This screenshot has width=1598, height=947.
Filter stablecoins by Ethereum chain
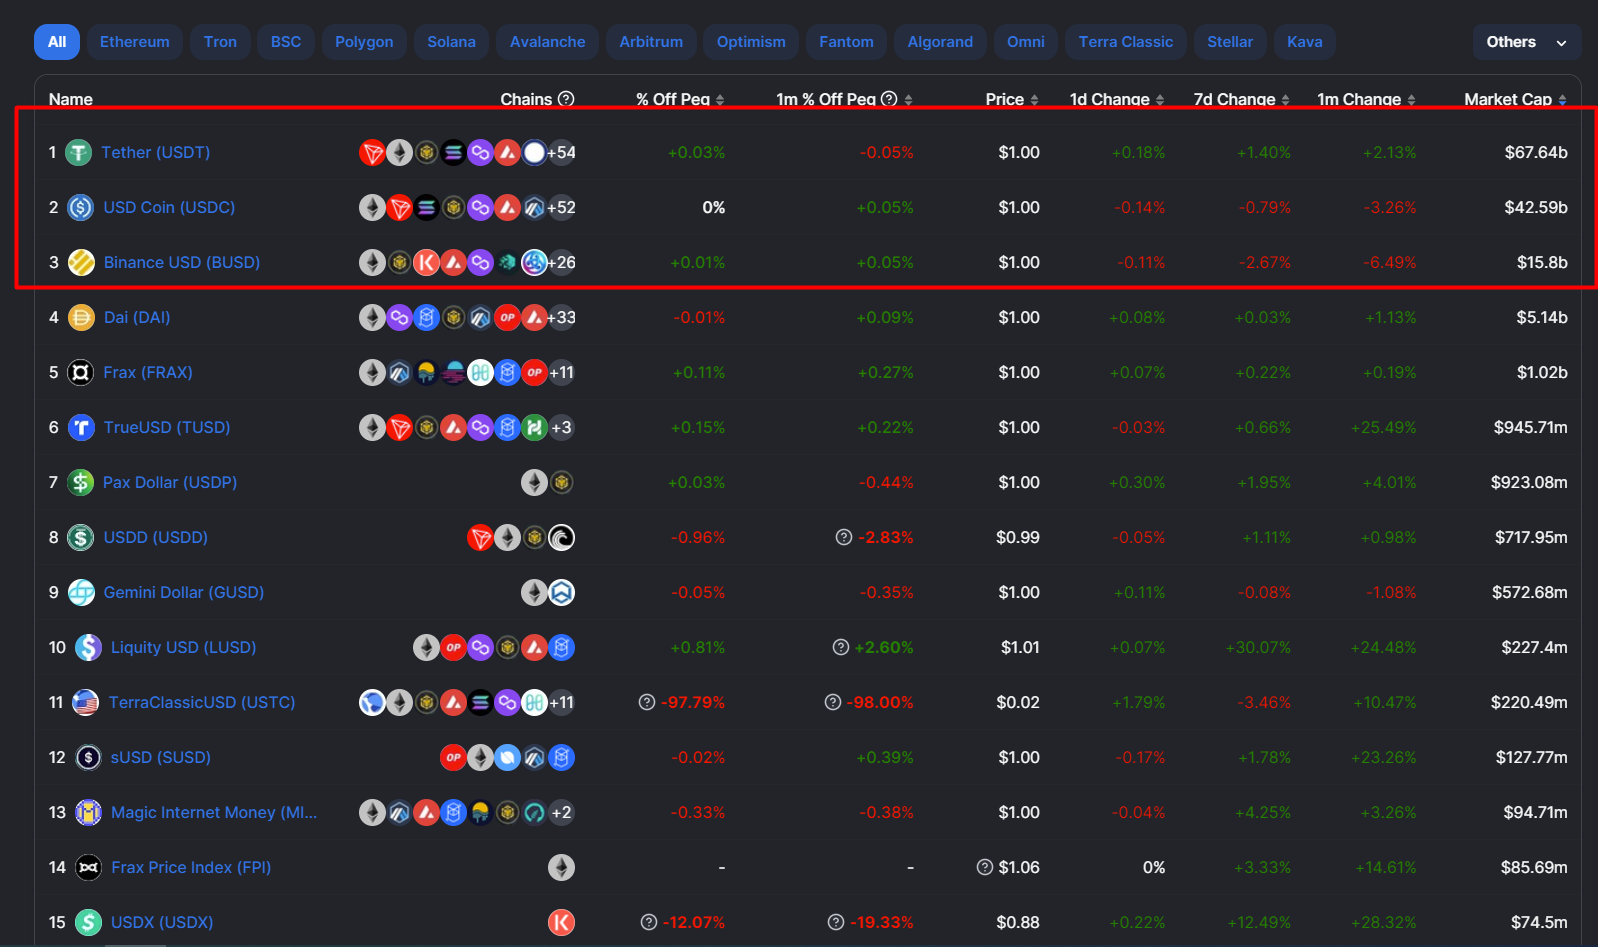pos(135,42)
